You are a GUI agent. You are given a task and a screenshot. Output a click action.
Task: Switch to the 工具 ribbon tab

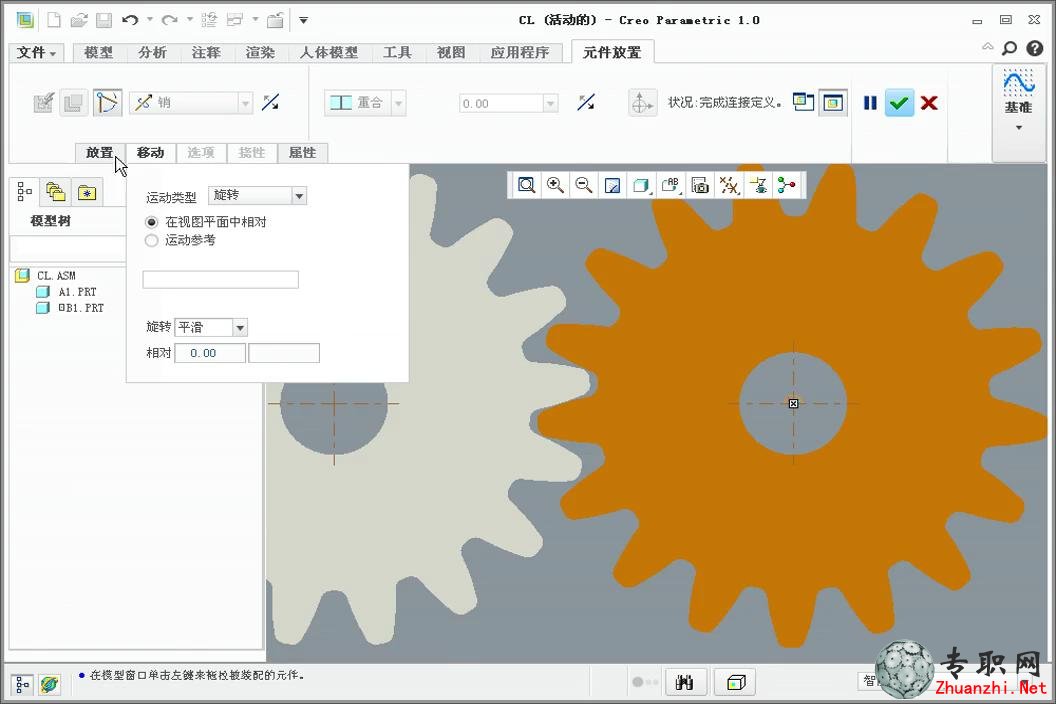coord(397,53)
